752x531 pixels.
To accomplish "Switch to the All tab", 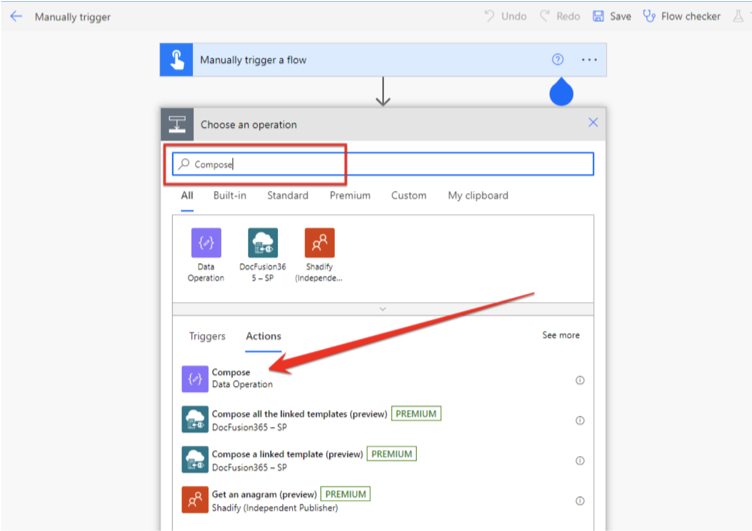I will pos(187,196).
